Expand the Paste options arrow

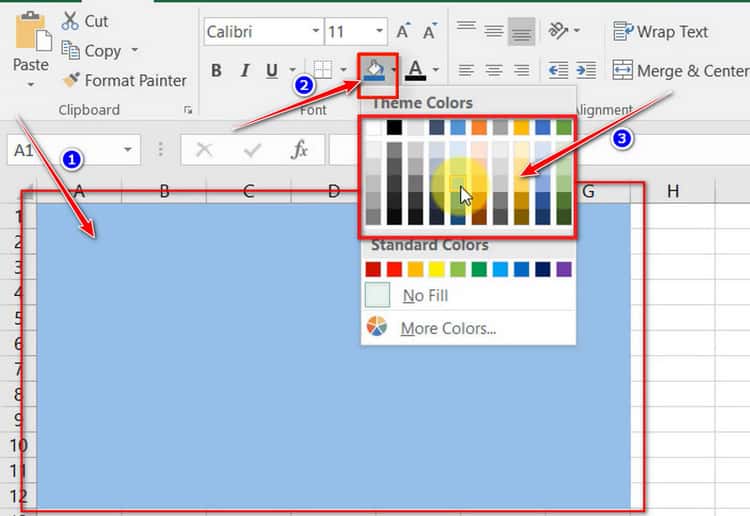(x=31, y=85)
